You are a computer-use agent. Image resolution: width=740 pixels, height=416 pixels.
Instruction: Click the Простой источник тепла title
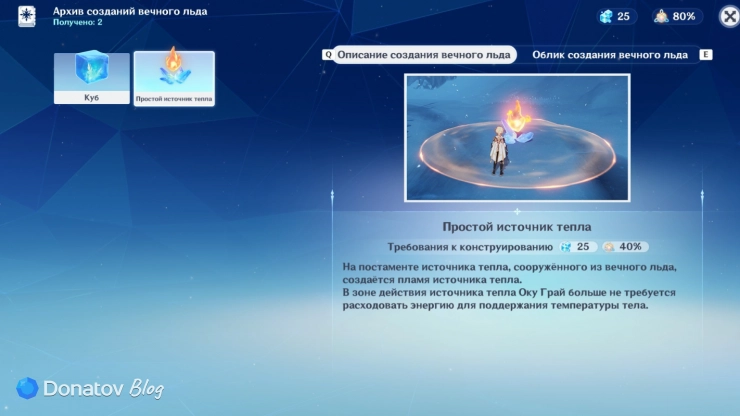coord(517,227)
